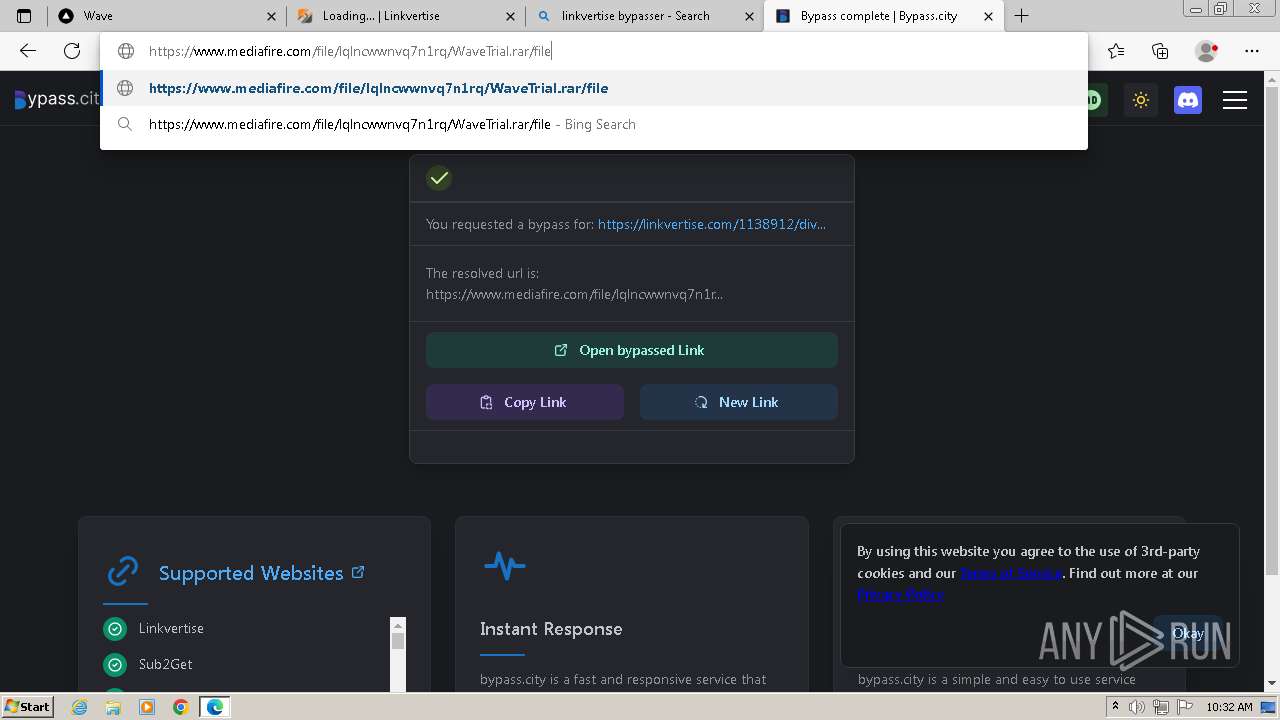Screen dimensions: 1280x720
Task: Click the green success checkmark icon
Action: tap(439, 178)
